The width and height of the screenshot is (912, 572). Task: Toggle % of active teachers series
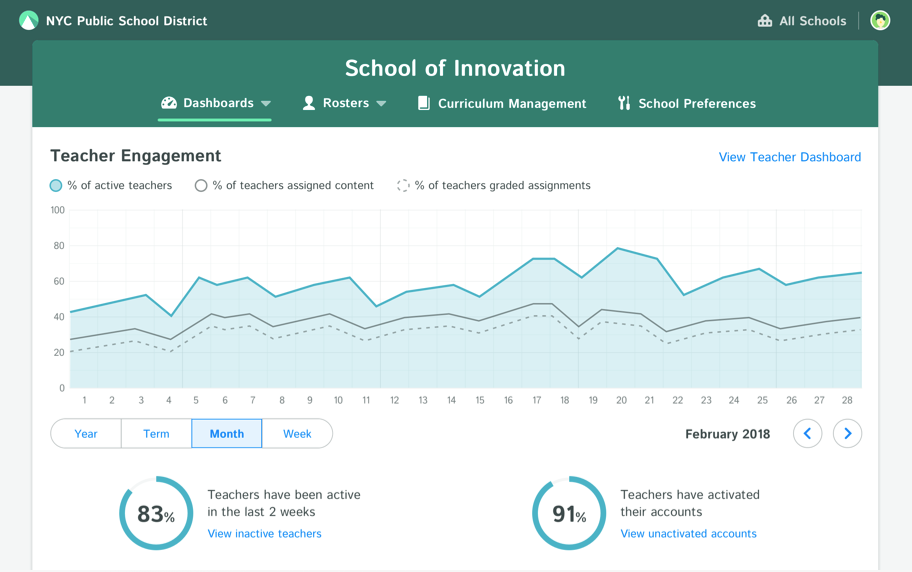pyautogui.click(x=56, y=186)
